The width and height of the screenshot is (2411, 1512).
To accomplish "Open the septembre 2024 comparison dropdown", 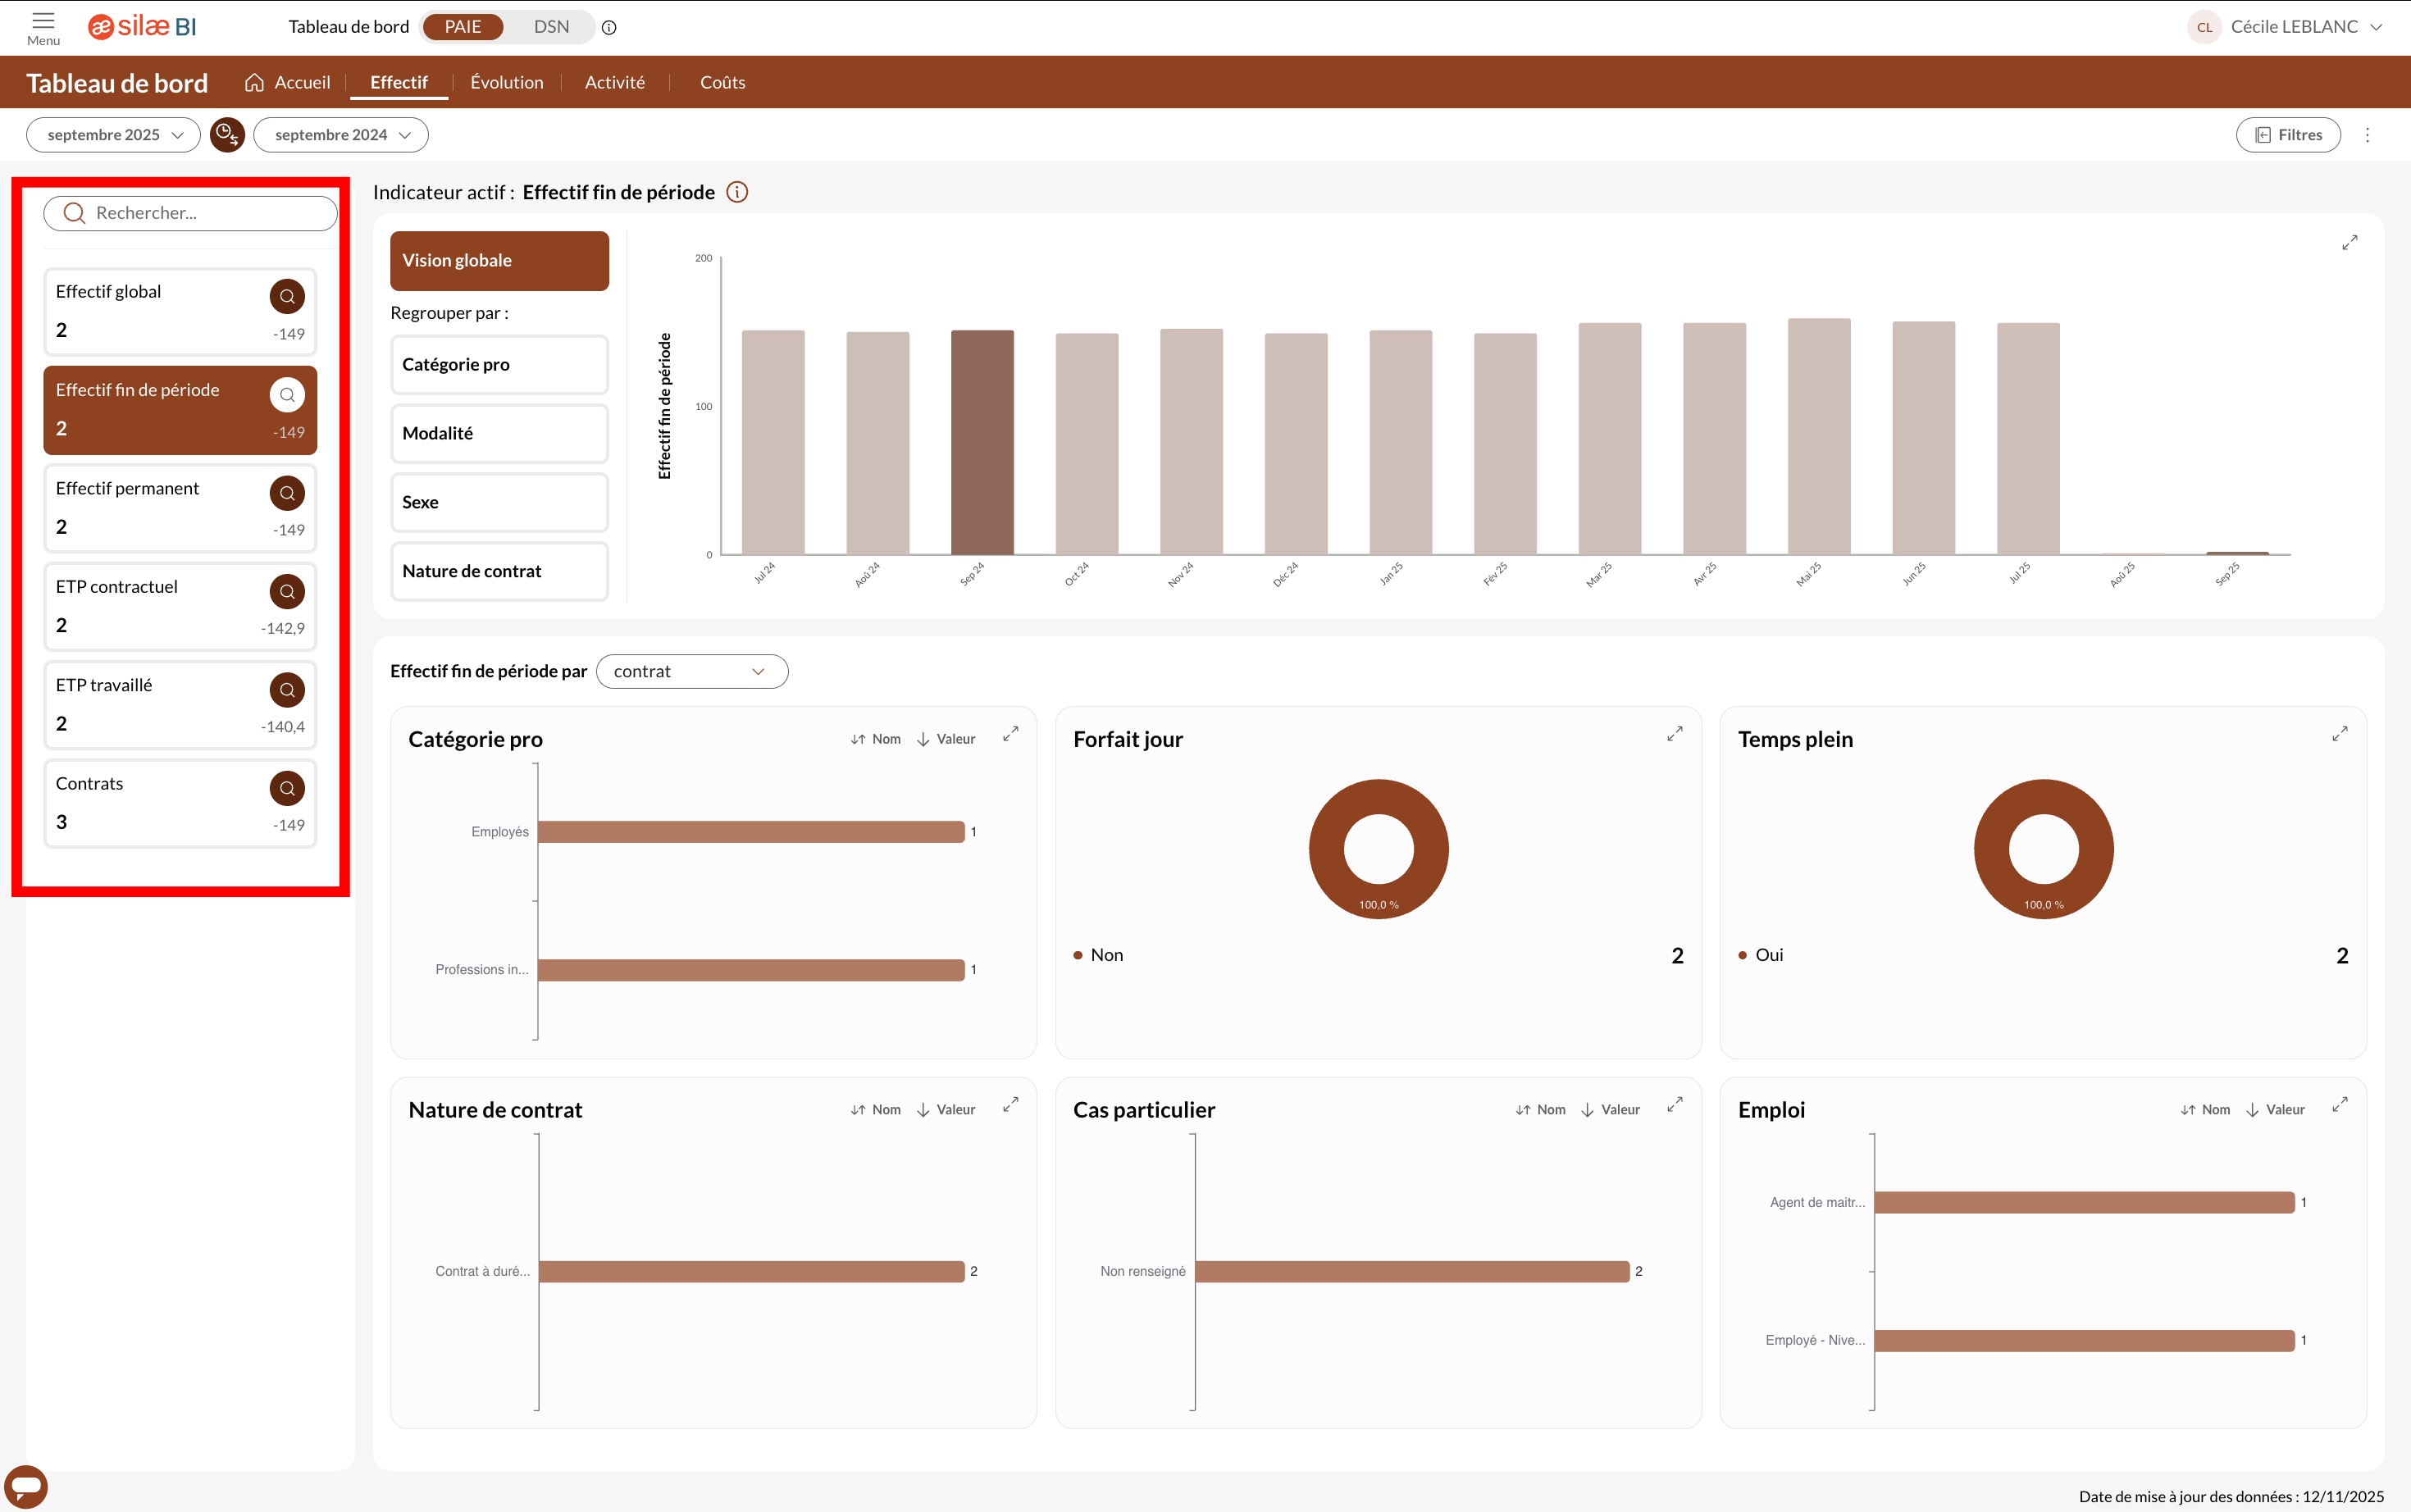I will [341, 135].
